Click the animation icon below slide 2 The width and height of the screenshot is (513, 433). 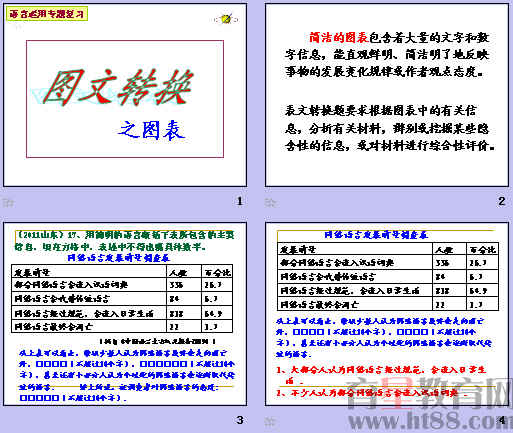click(x=271, y=202)
